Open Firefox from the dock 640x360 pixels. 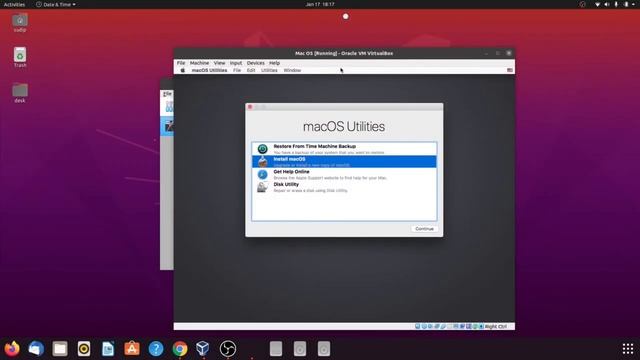pyautogui.click(x=12, y=349)
